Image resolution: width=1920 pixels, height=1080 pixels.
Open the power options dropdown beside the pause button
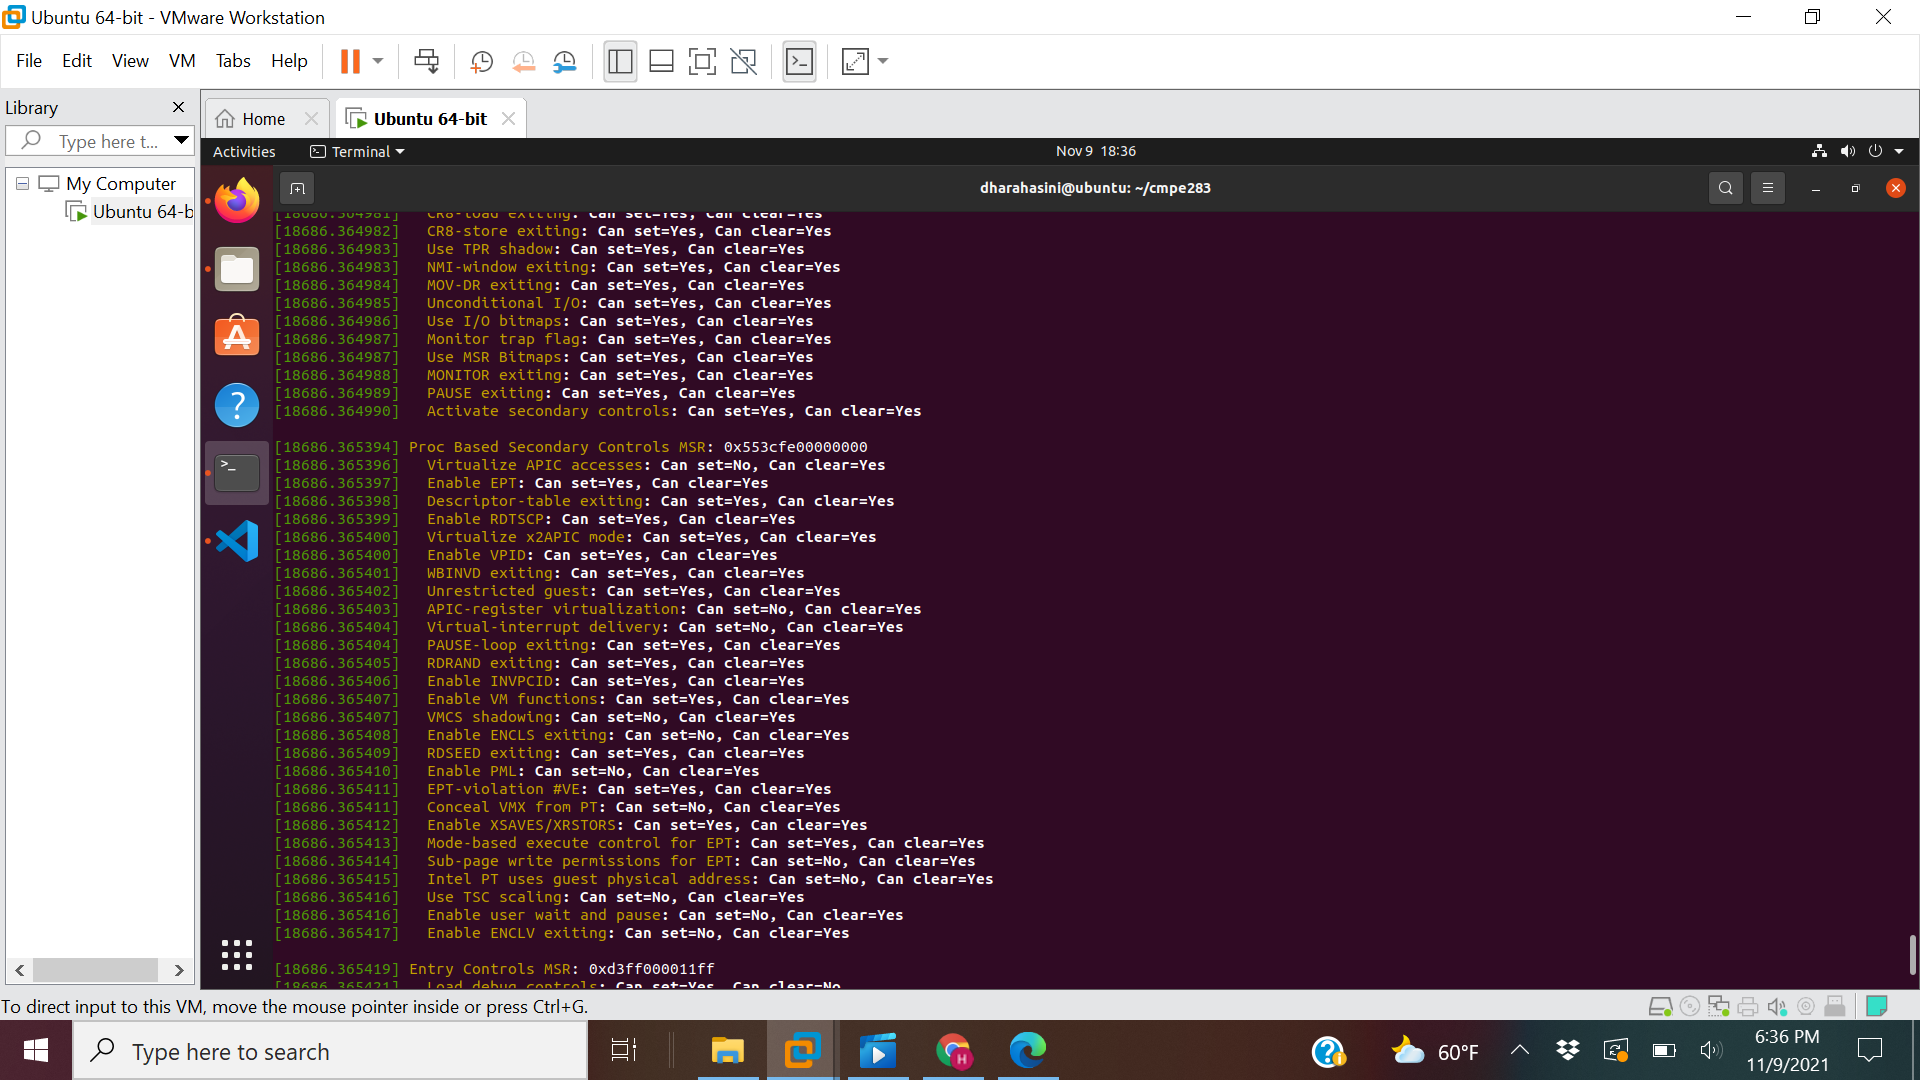tap(378, 62)
